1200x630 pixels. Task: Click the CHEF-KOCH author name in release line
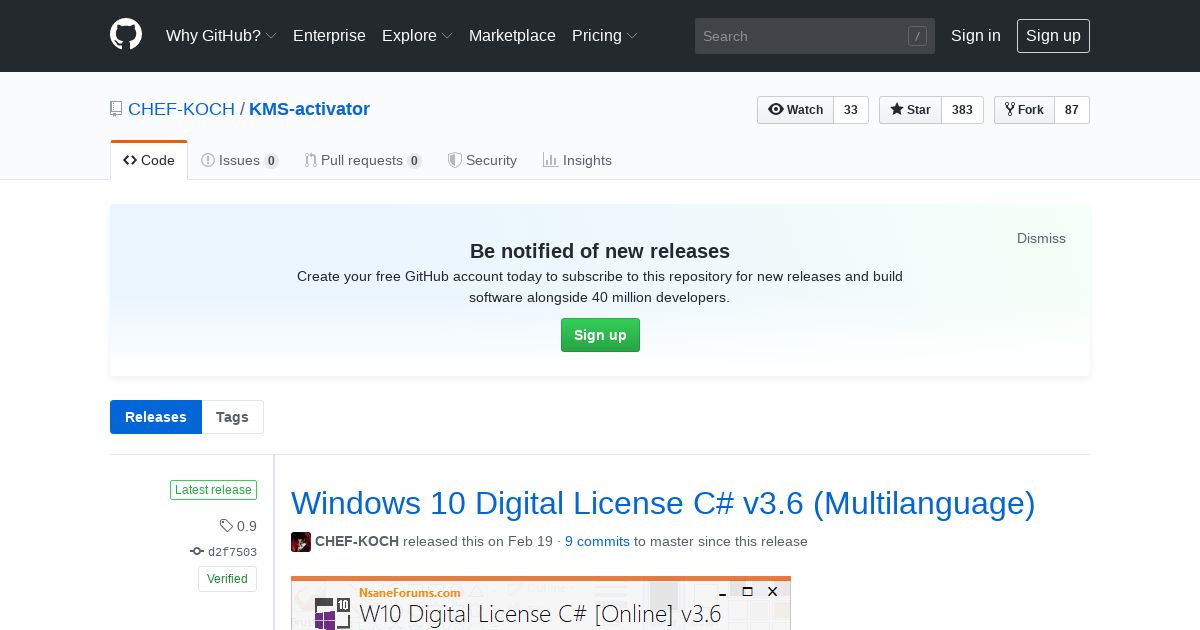(357, 541)
